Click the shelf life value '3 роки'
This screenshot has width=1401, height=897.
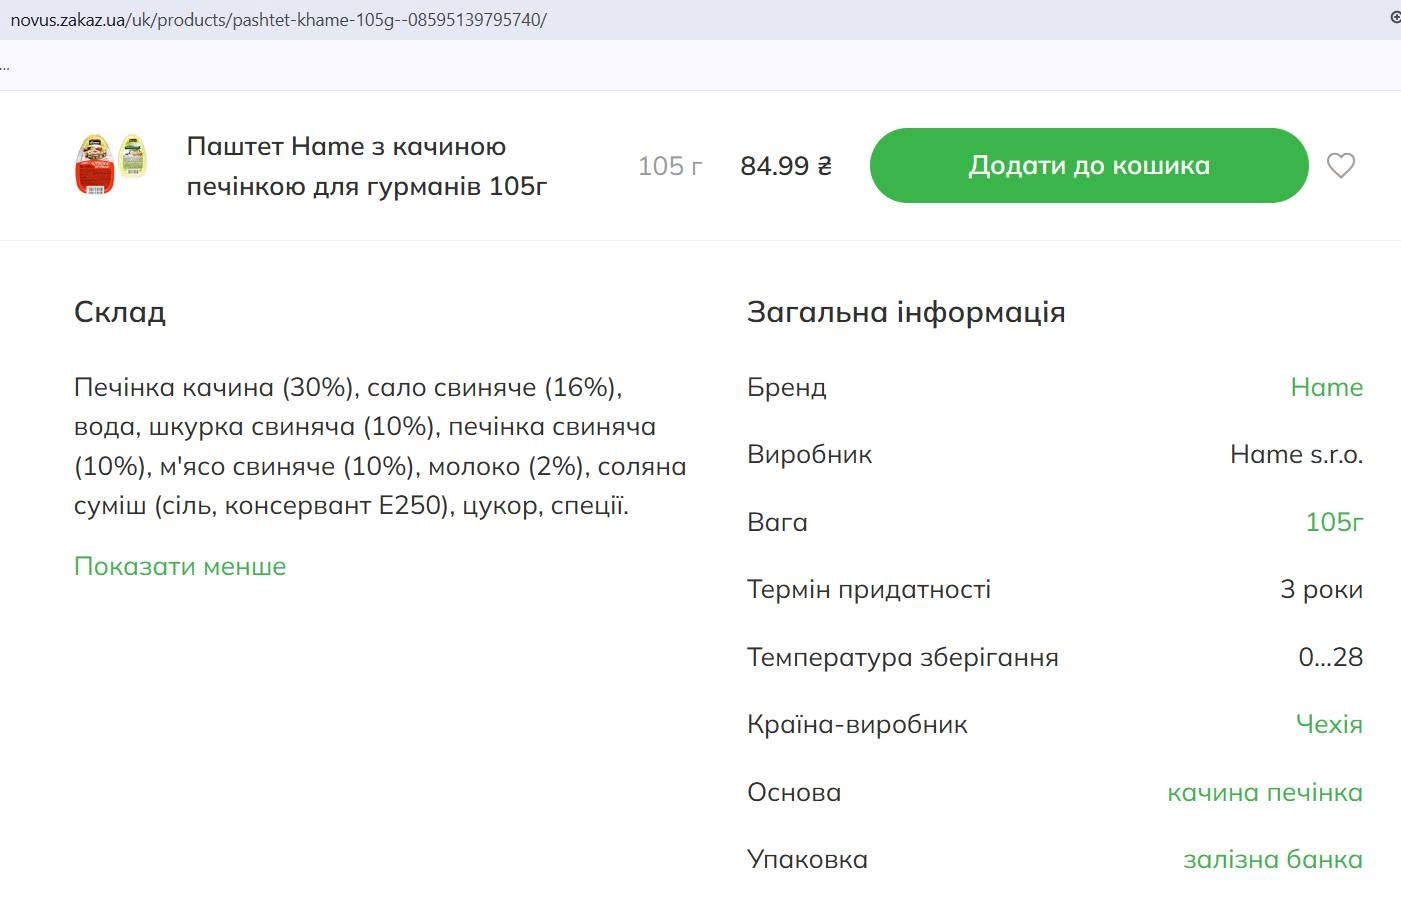tap(1321, 589)
